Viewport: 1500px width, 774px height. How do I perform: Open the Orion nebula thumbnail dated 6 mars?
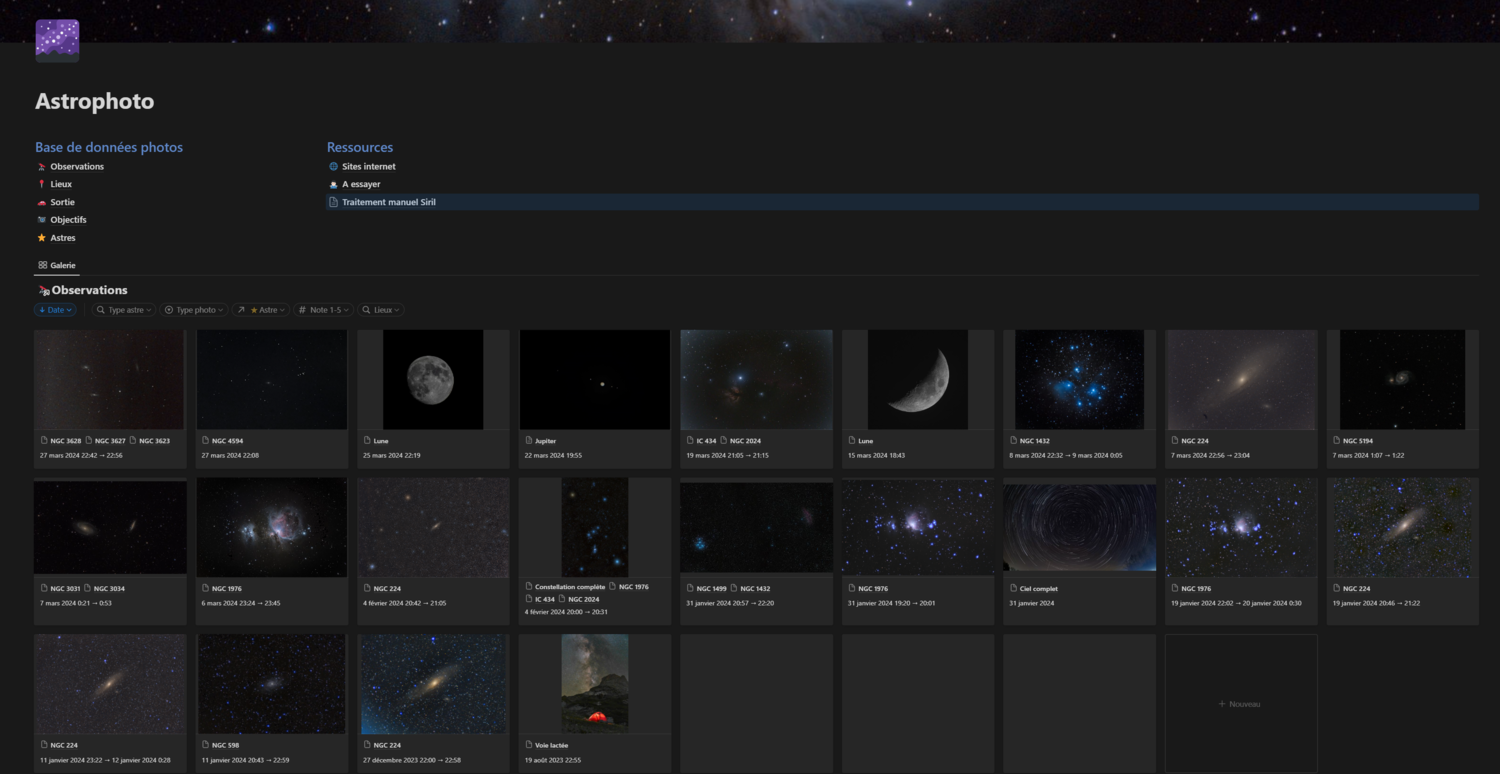click(x=272, y=527)
